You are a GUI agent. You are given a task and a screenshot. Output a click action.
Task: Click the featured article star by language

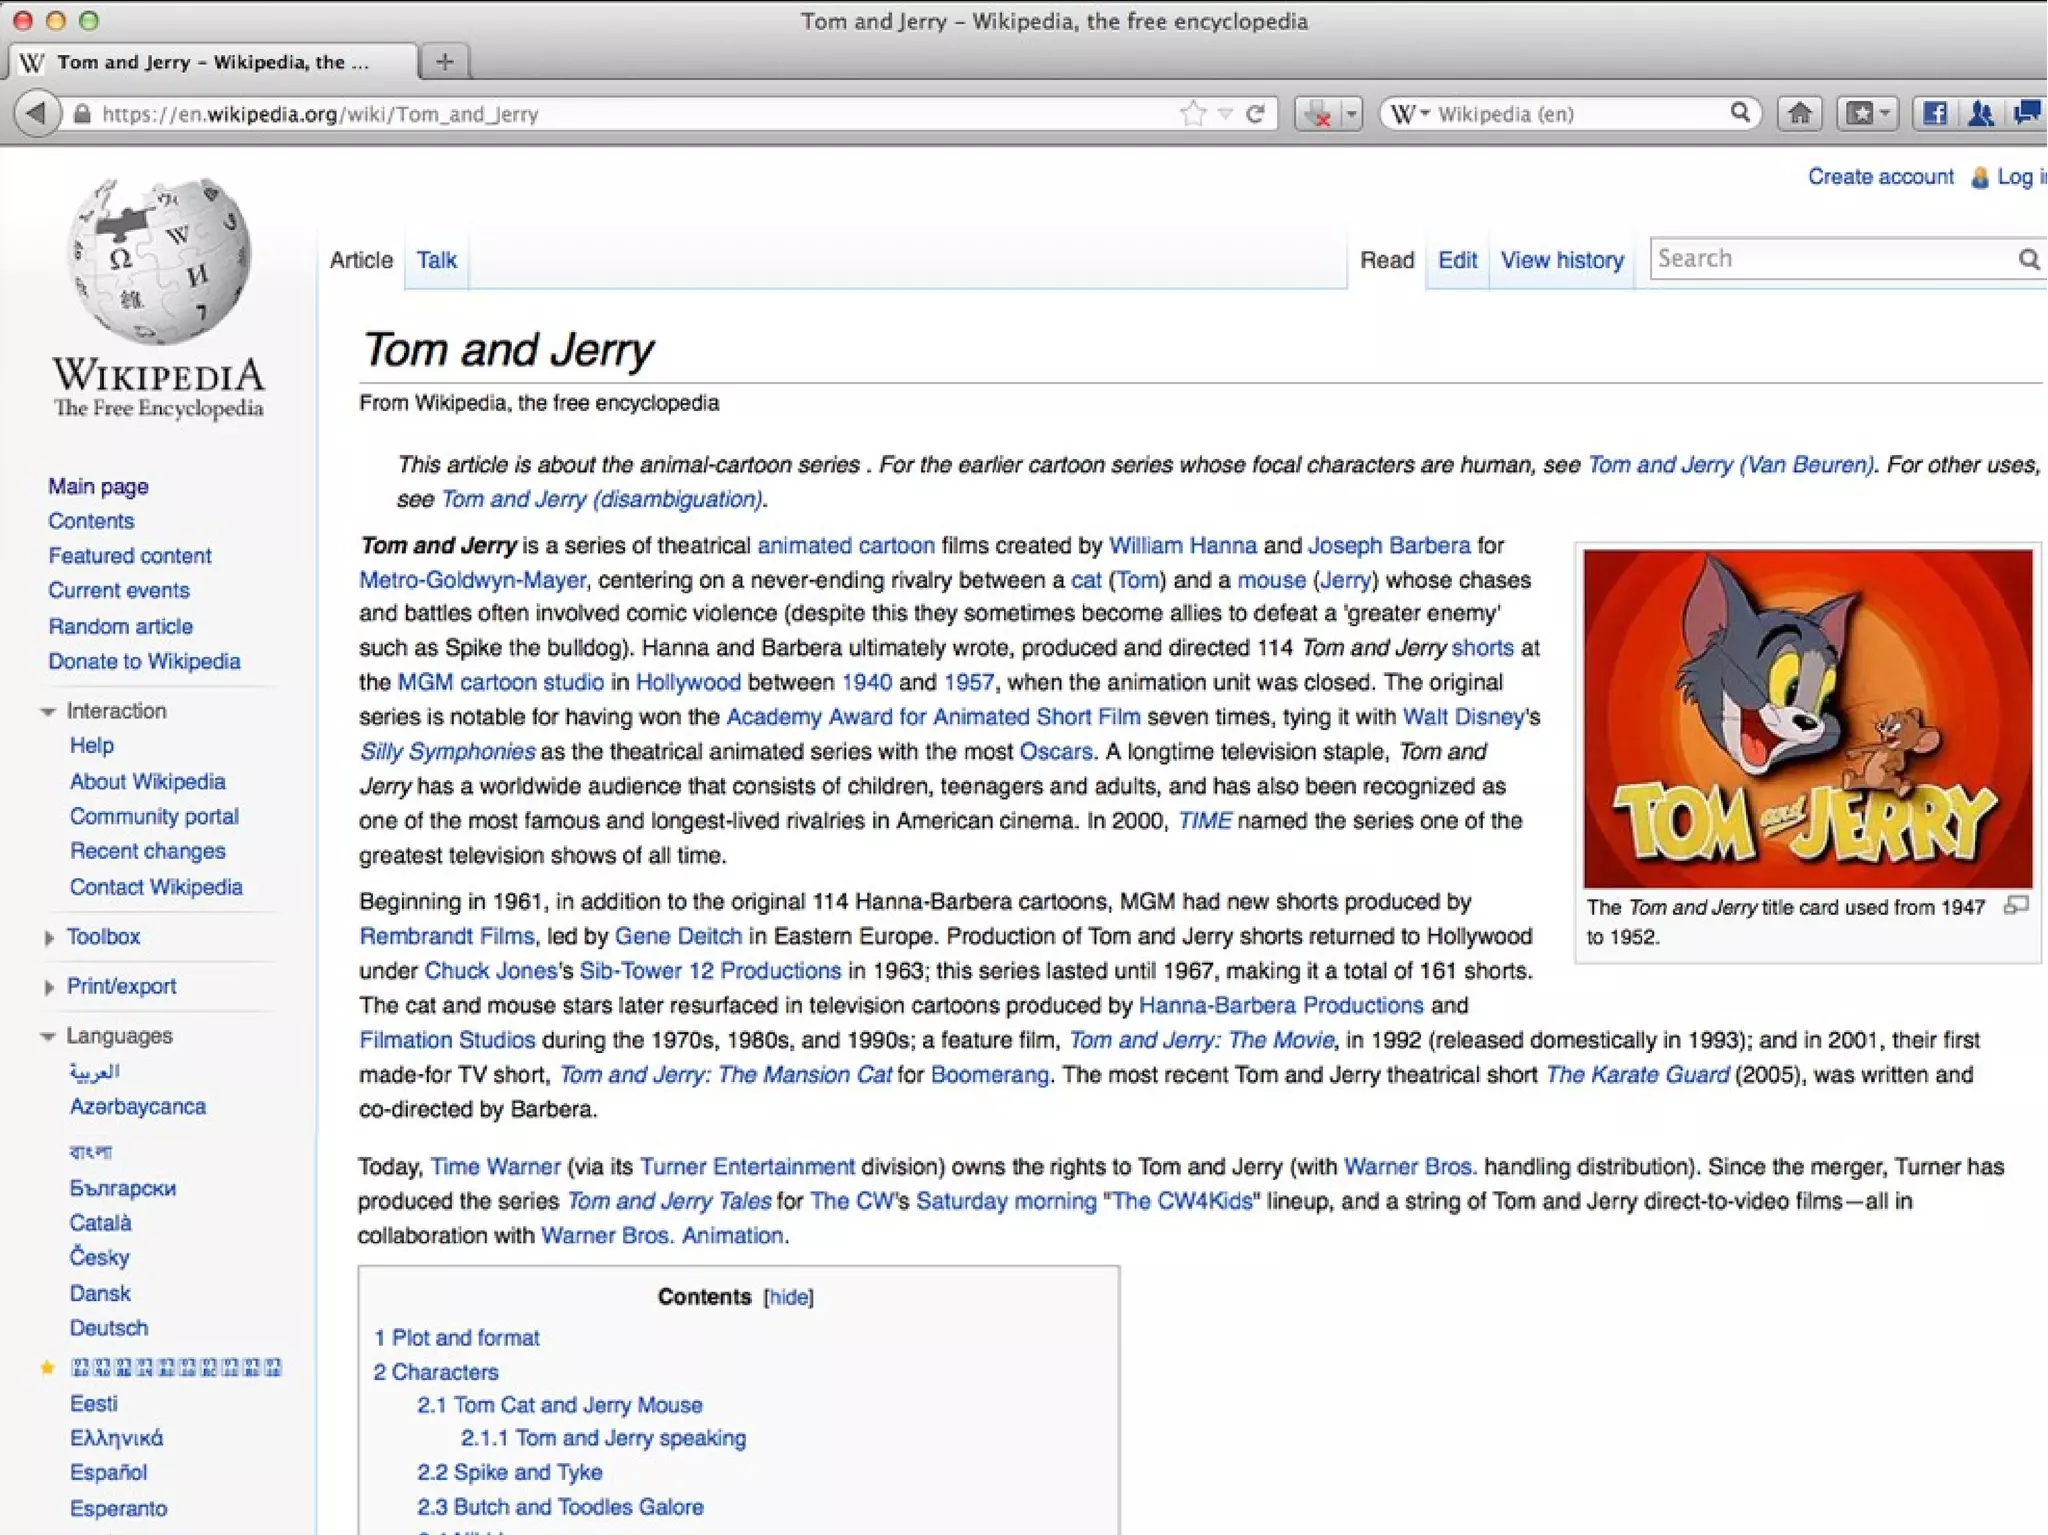[46, 1367]
